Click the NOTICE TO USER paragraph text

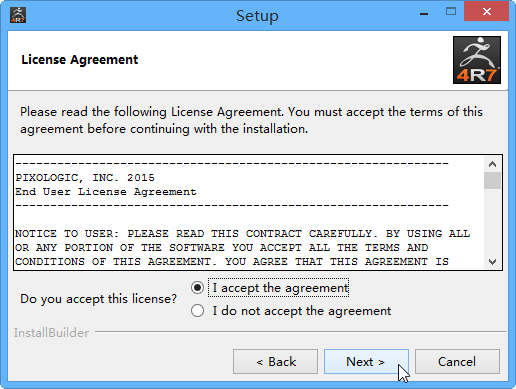coord(242,248)
